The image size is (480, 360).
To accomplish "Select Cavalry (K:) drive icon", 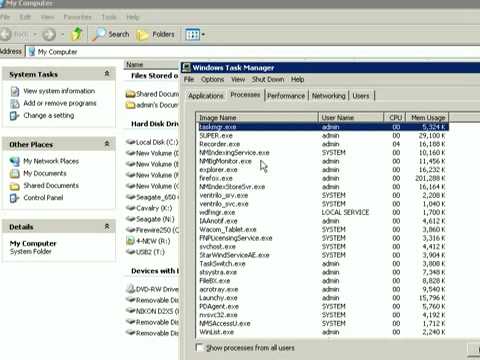I will tap(130, 208).
